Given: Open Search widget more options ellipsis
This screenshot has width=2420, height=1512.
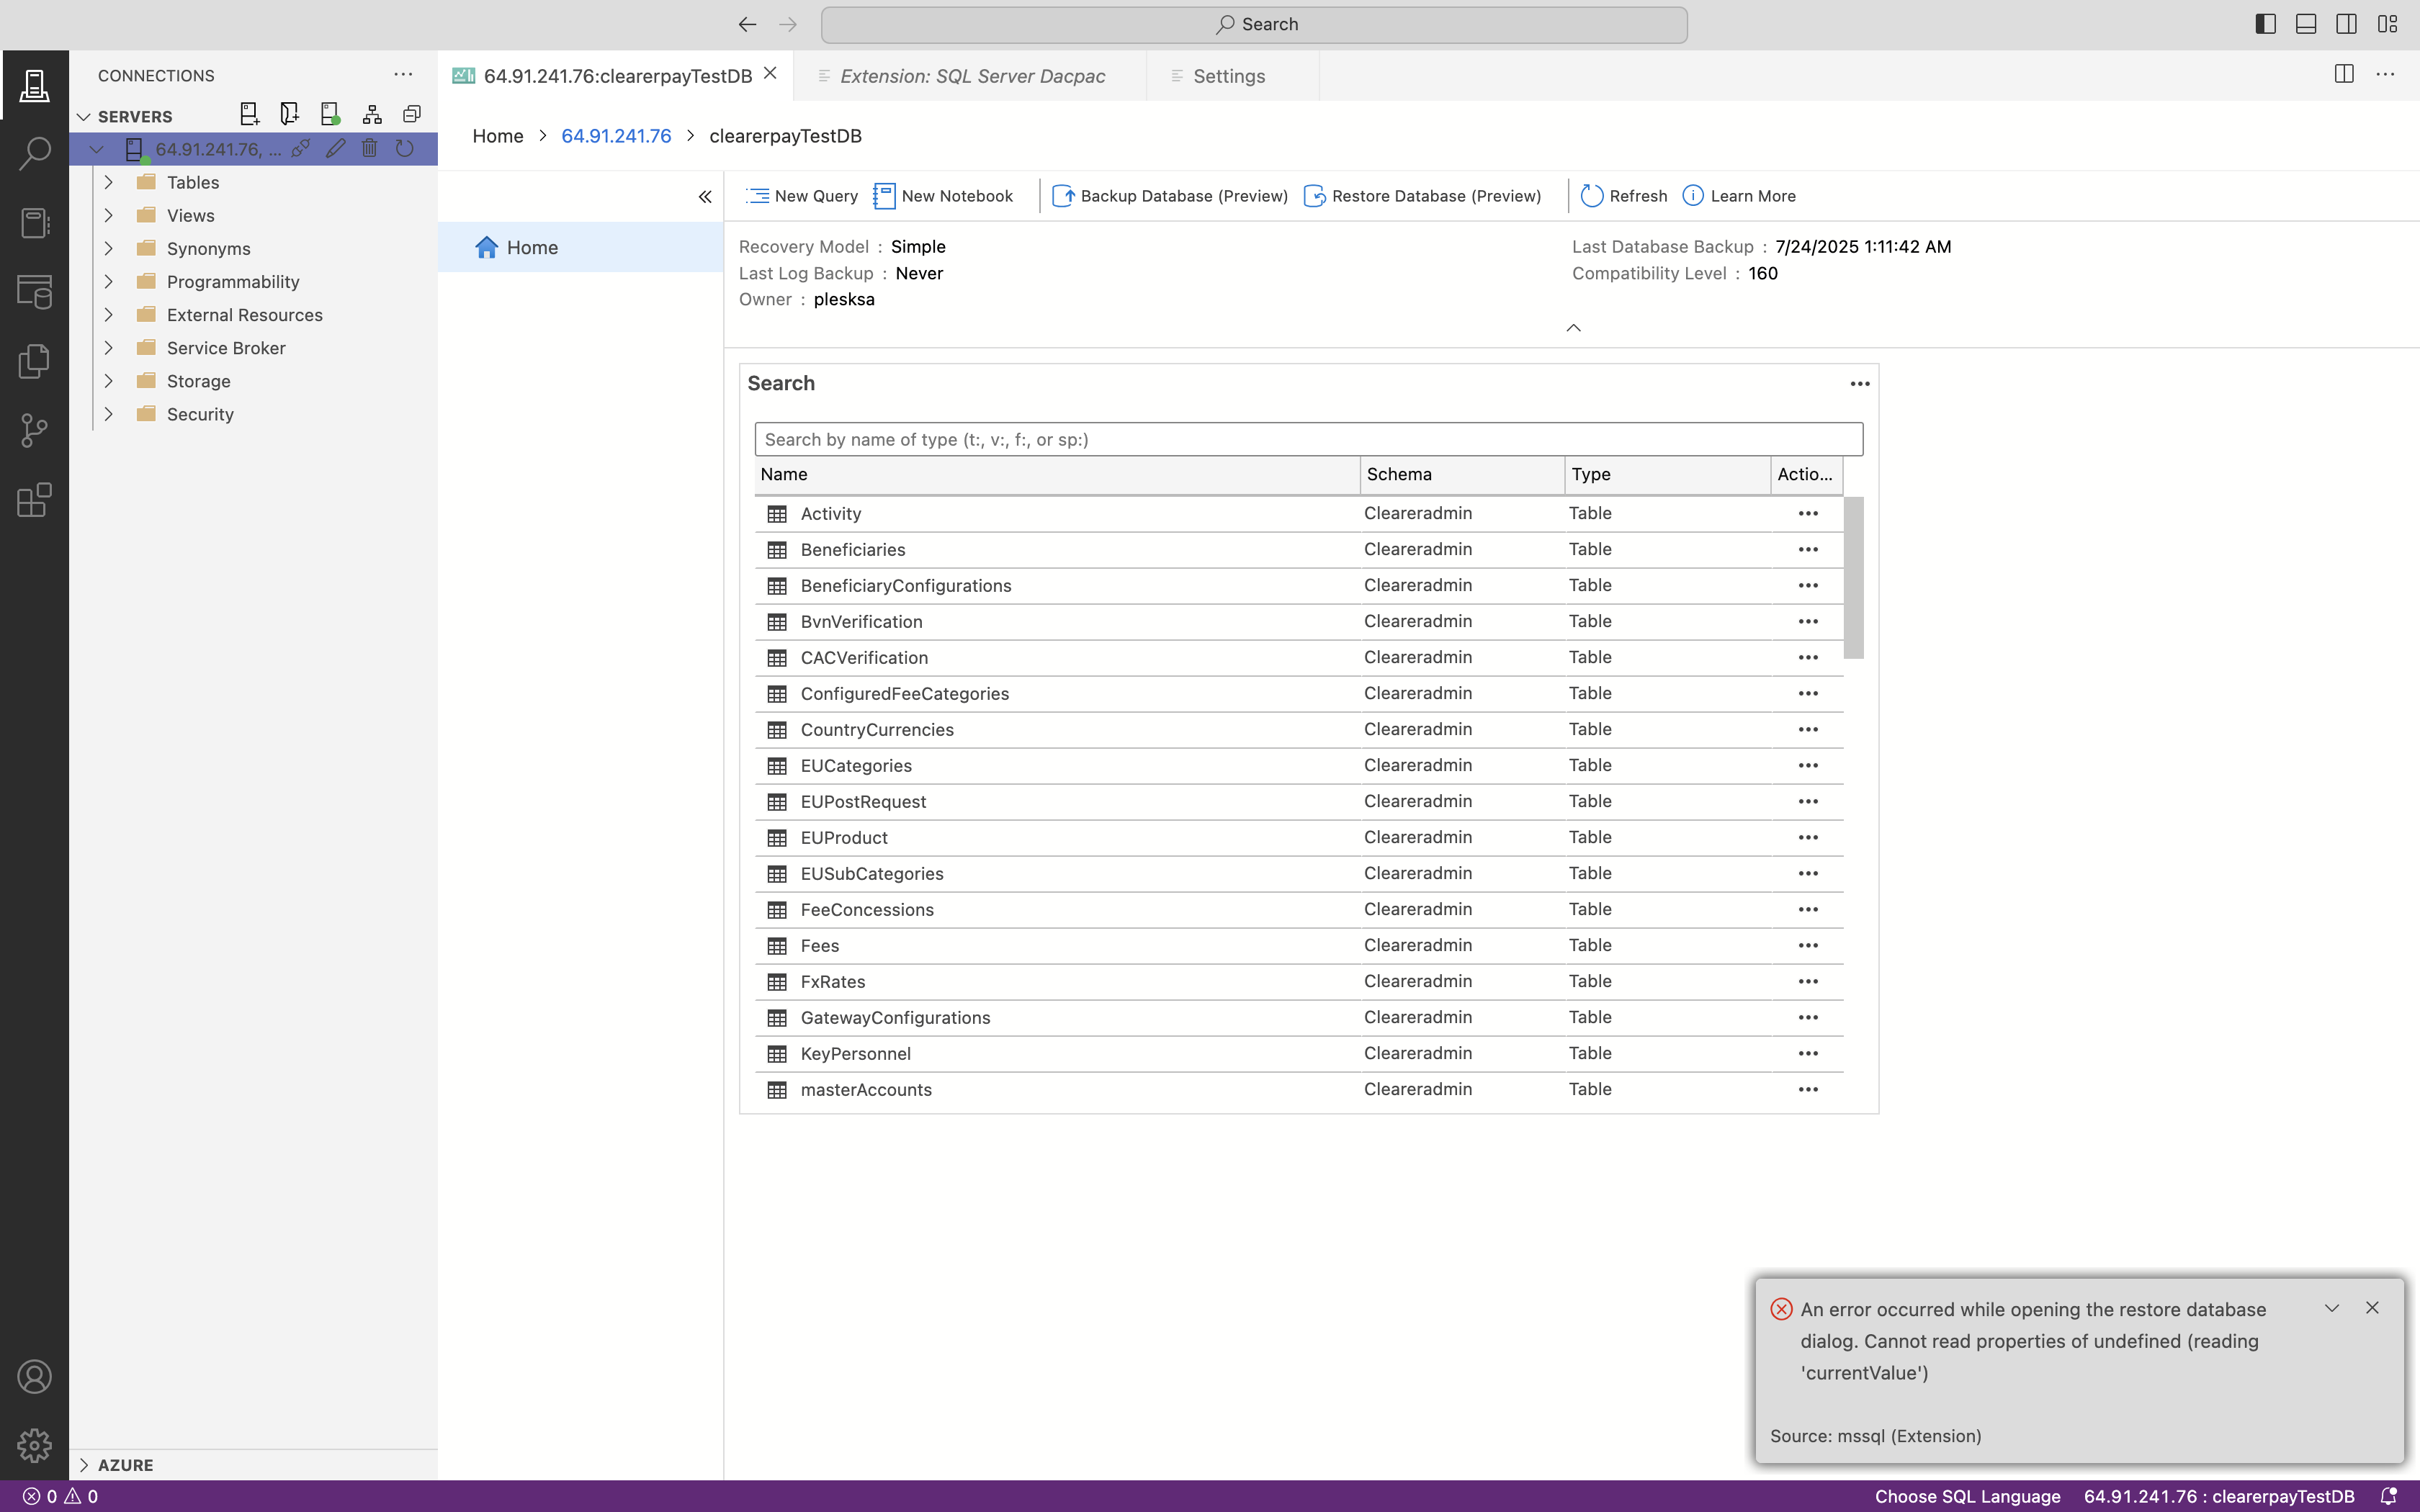Looking at the screenshot, I should coord(1860,384).
